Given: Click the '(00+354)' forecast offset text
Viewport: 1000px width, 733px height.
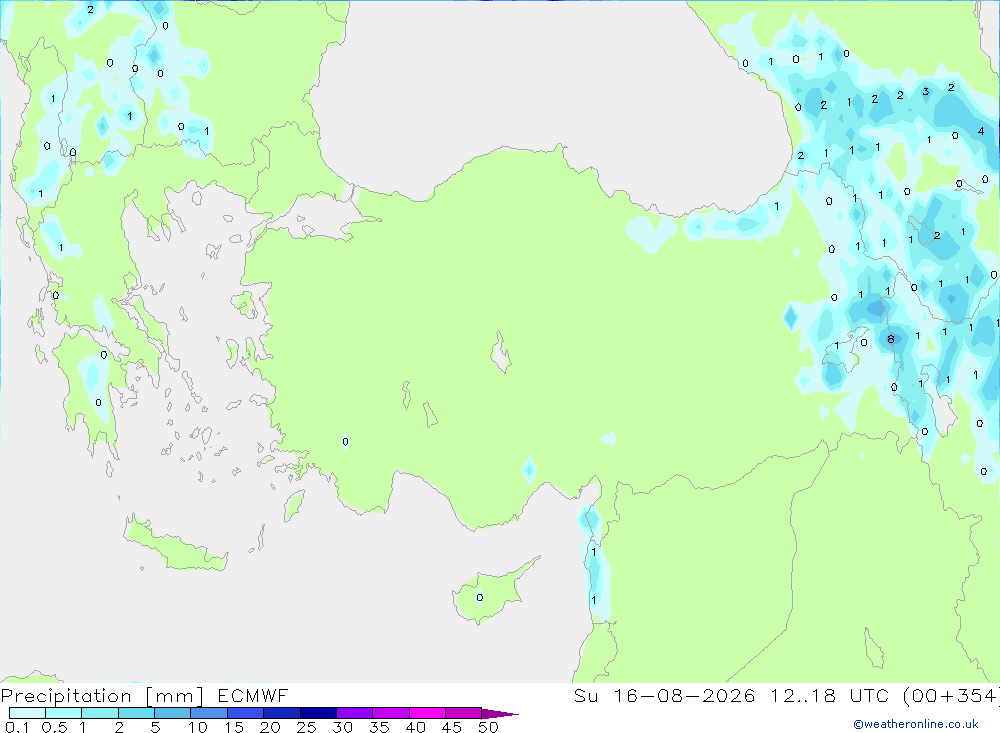Looking at the screenshot, I should click(x=951, y=696).
